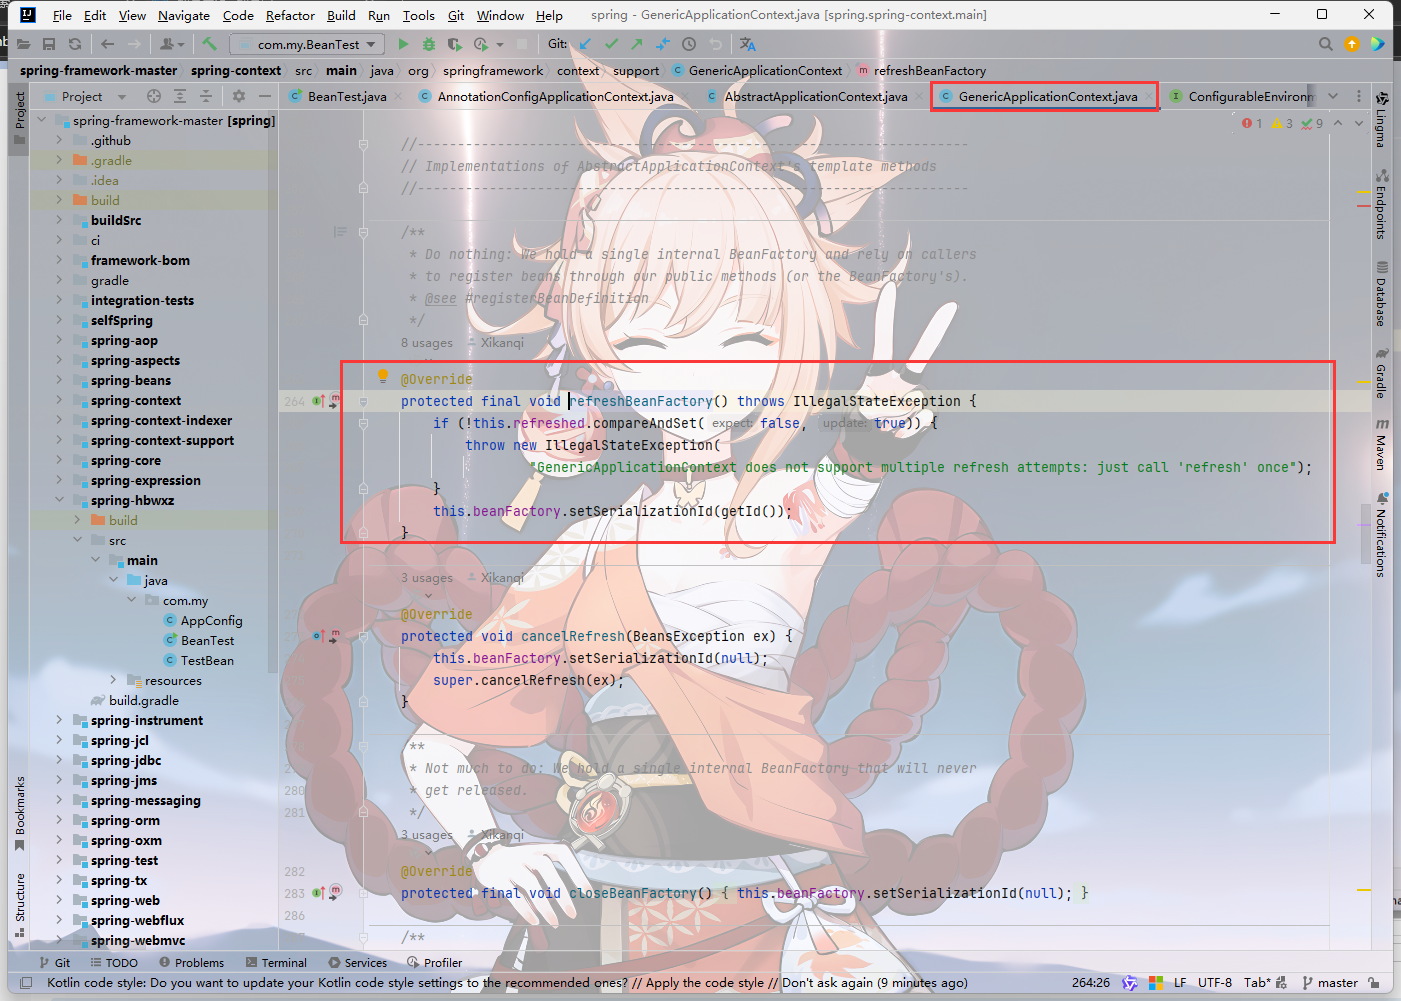Screen dimensions: 1401x1001
Task: Collapse all in the Project panel
Action: click(206, 96)
